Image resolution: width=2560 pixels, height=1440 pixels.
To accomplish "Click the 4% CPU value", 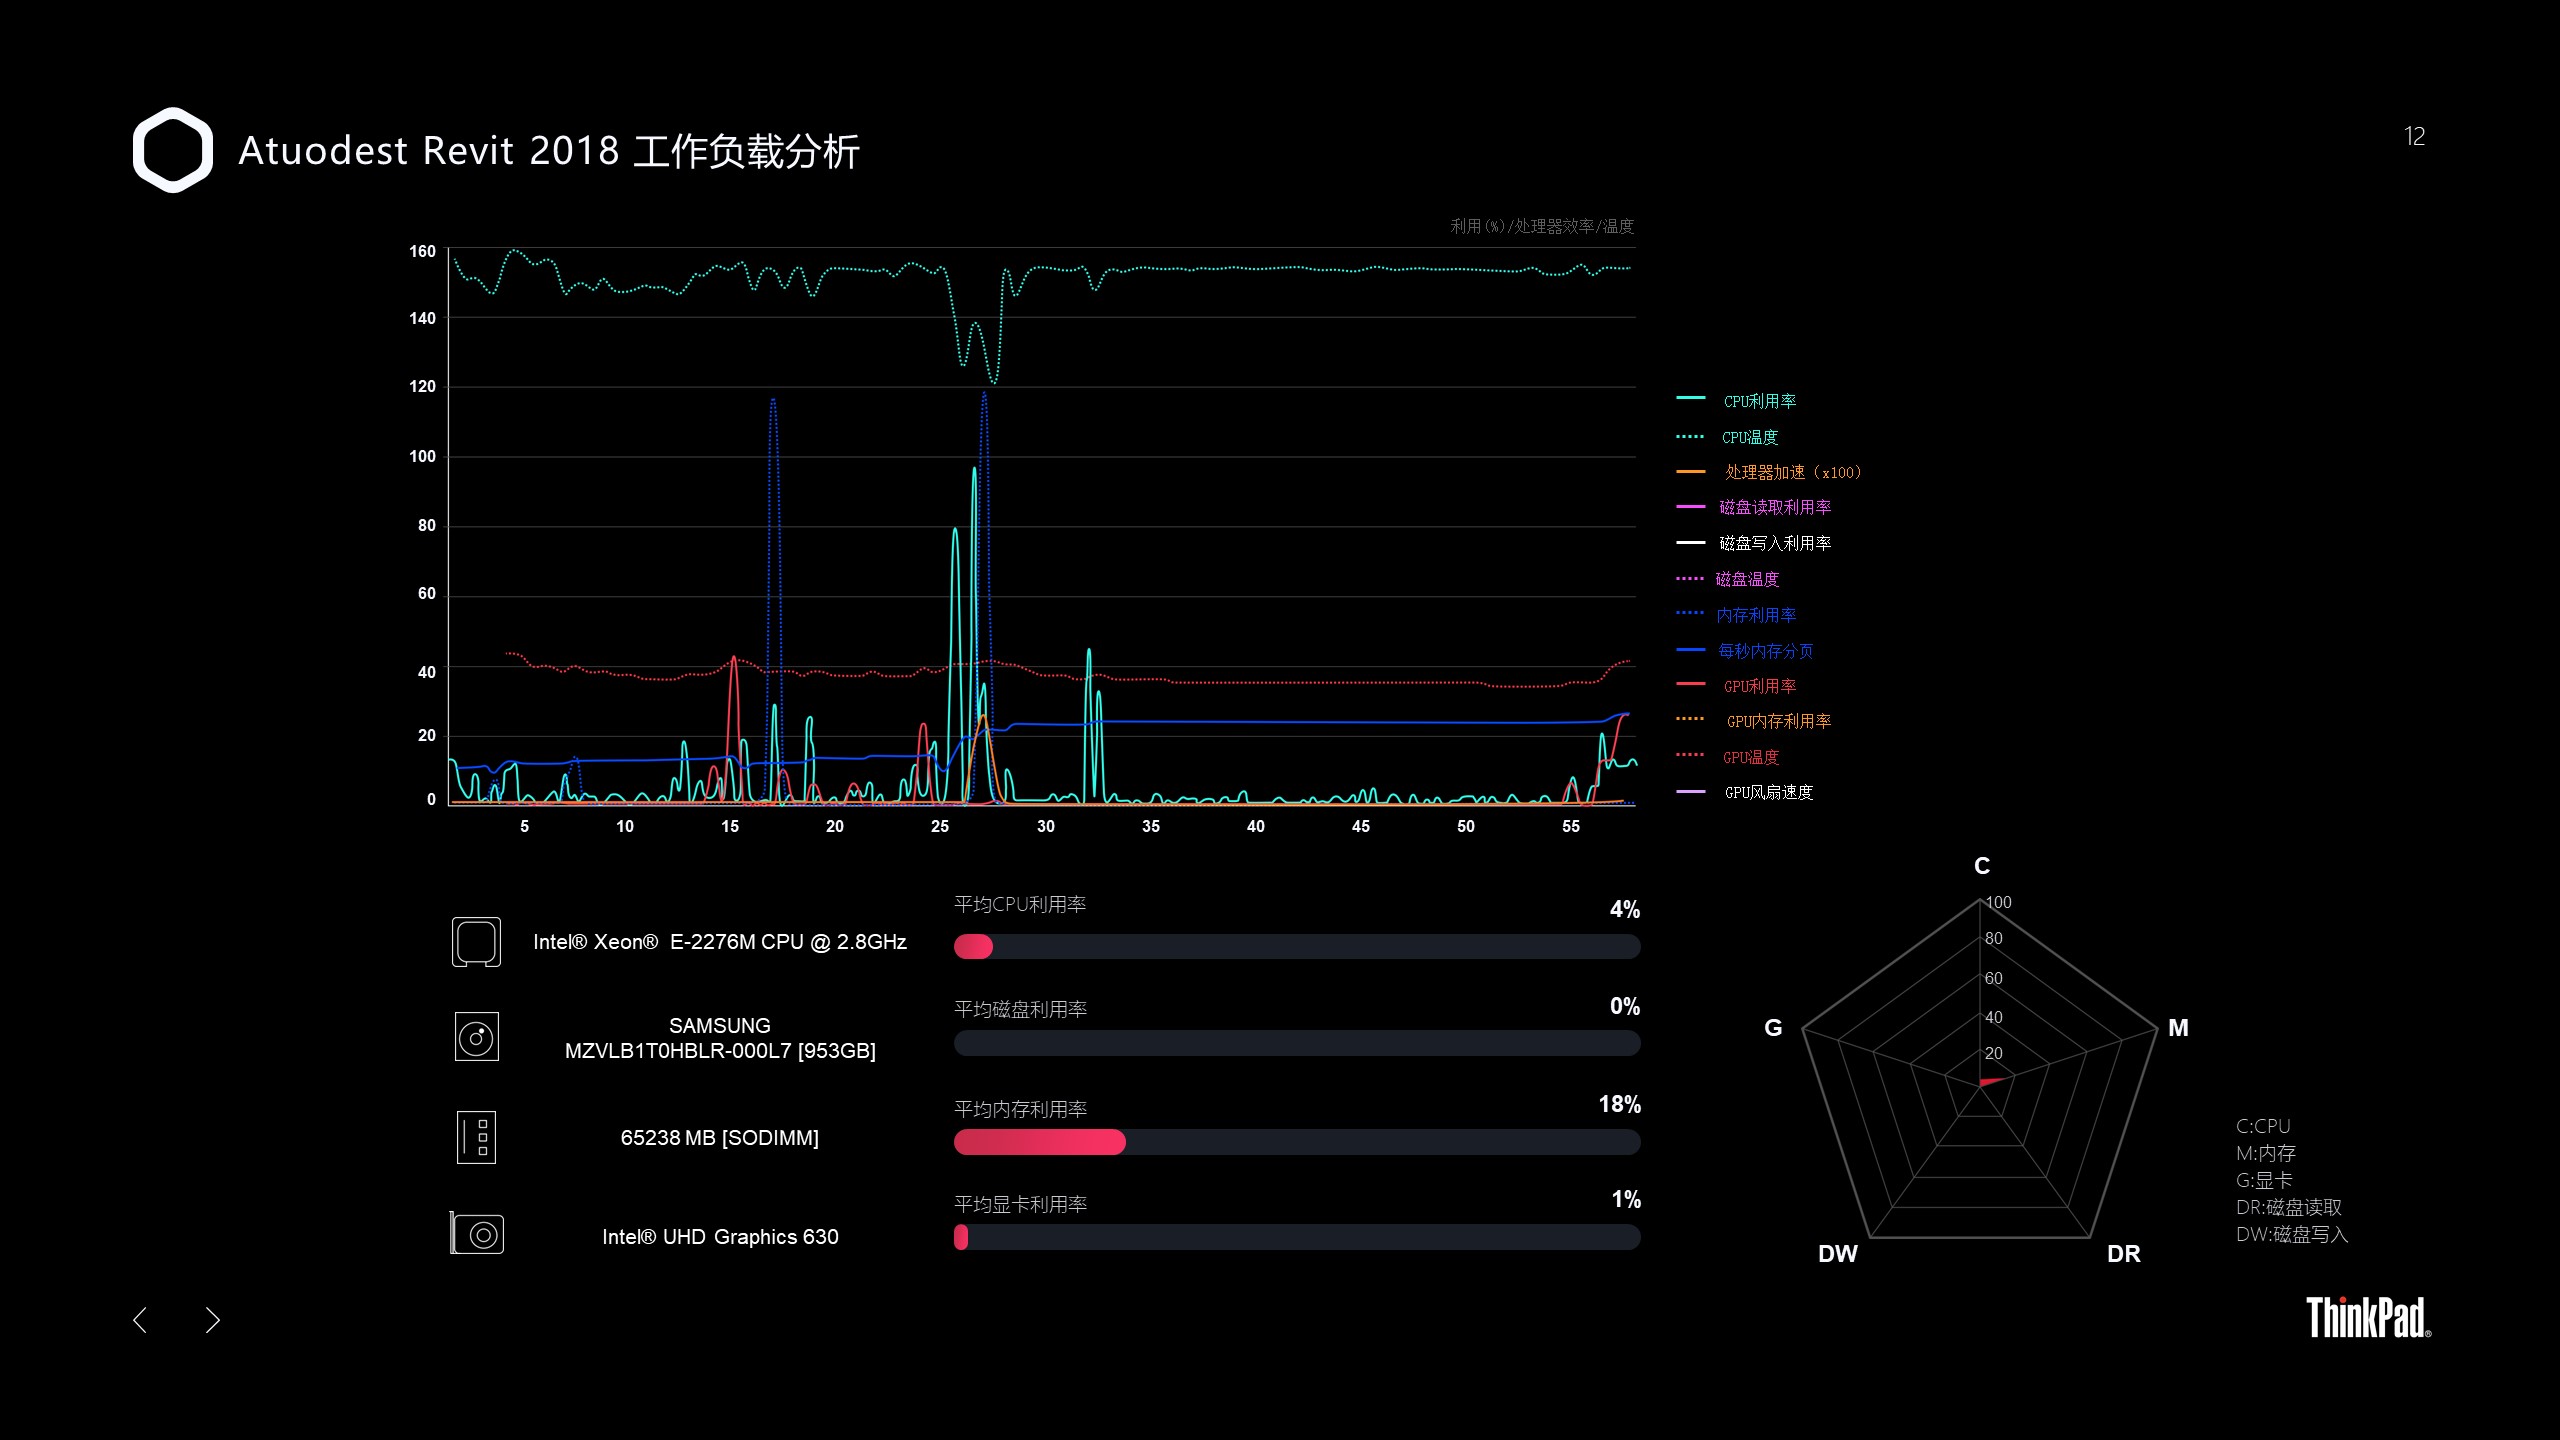I will [x=1625, y=909].
